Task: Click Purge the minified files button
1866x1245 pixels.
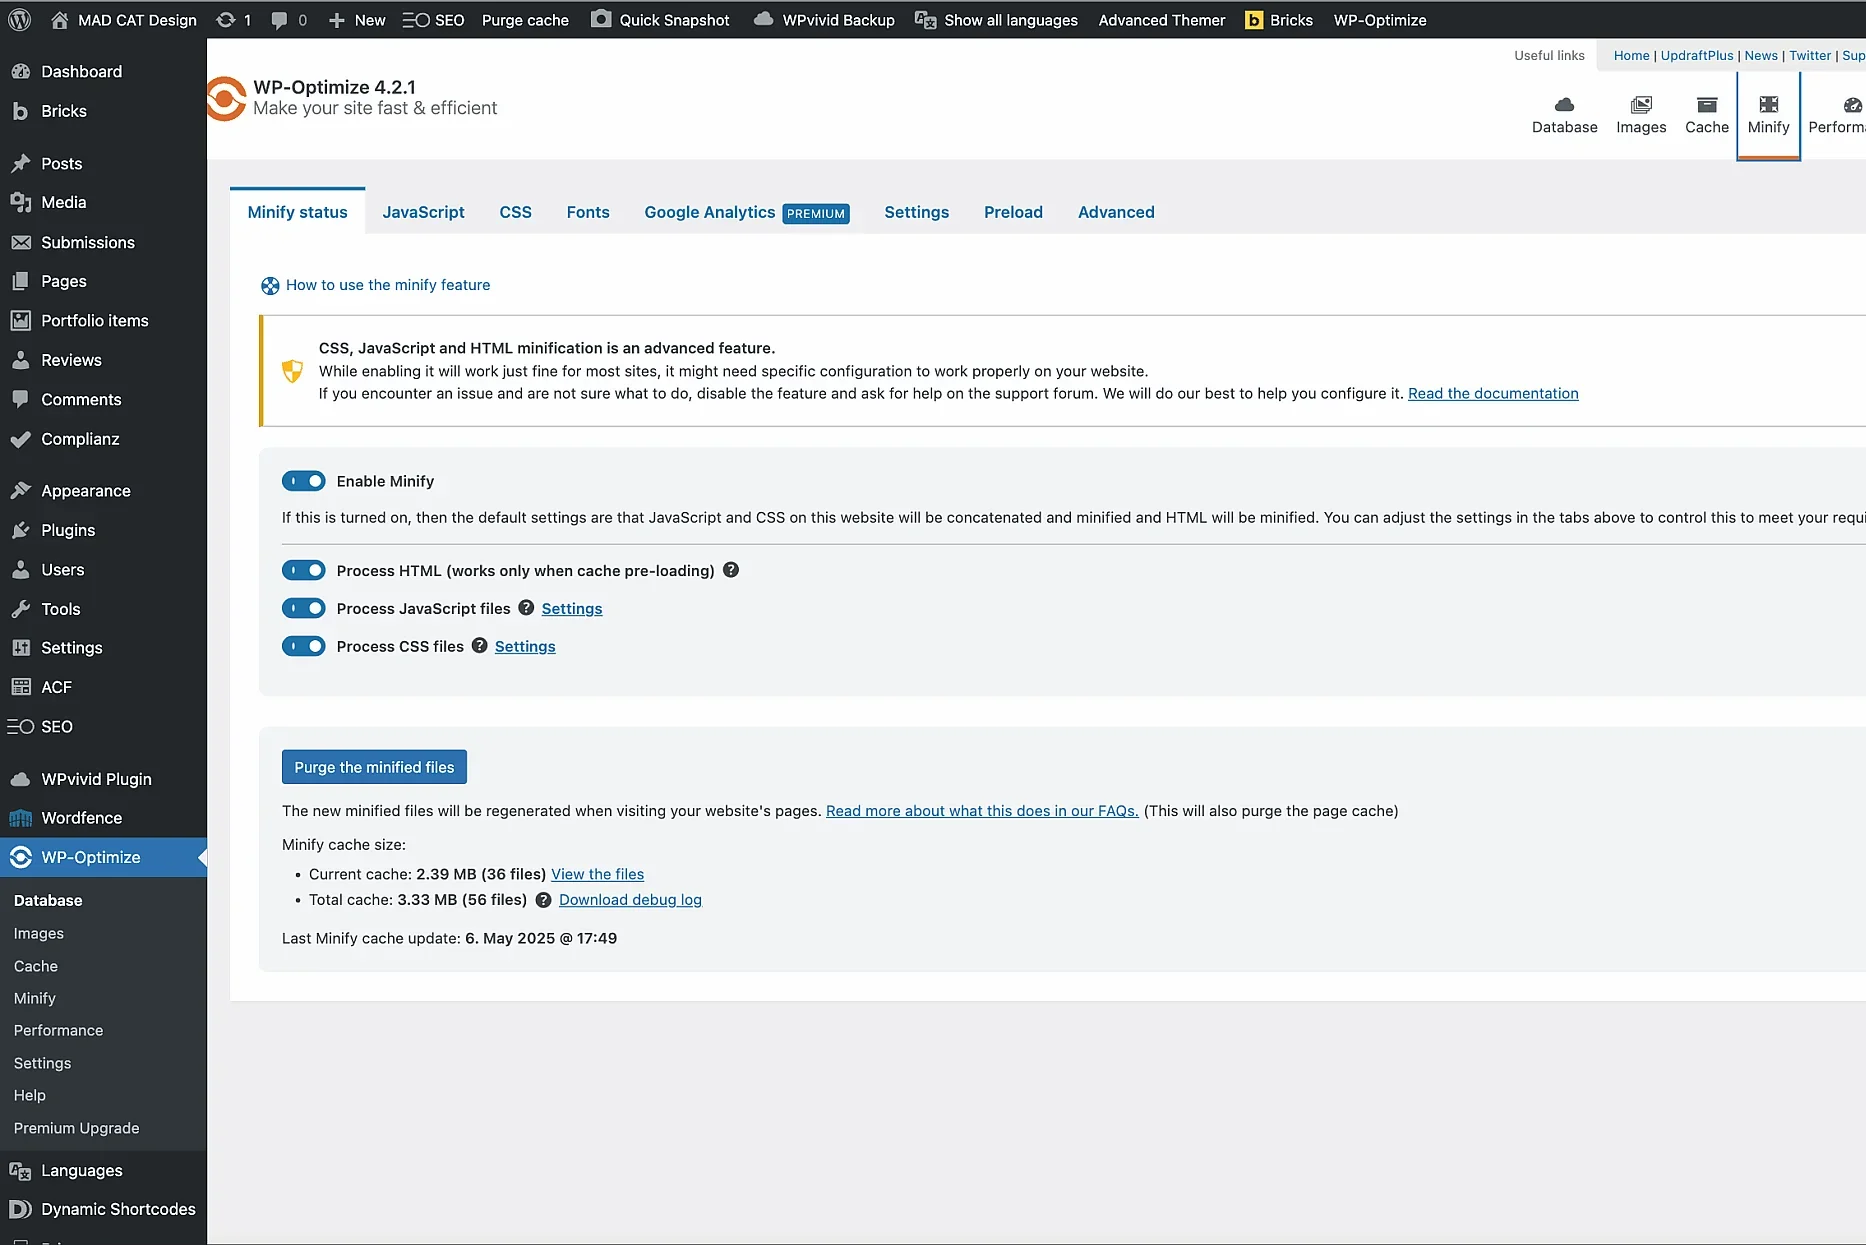Action: click(374, 767)
